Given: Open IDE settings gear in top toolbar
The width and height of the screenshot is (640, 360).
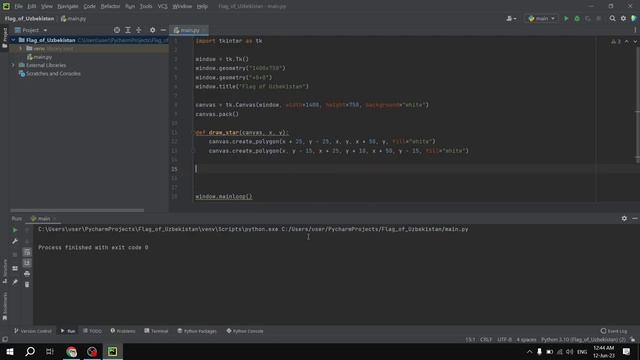Looking at the screenshot, I should pyautogui.click(x=623, y=19).
